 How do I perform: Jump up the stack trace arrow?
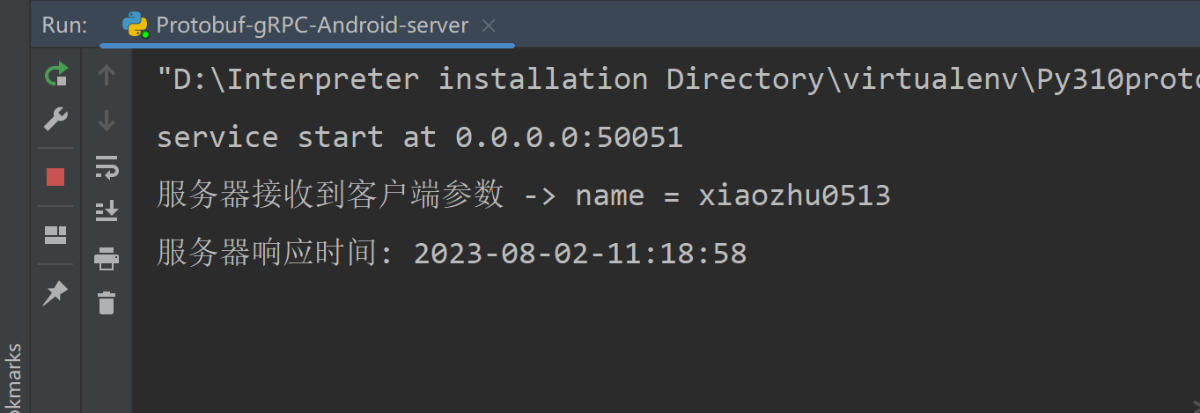(106, 74)
